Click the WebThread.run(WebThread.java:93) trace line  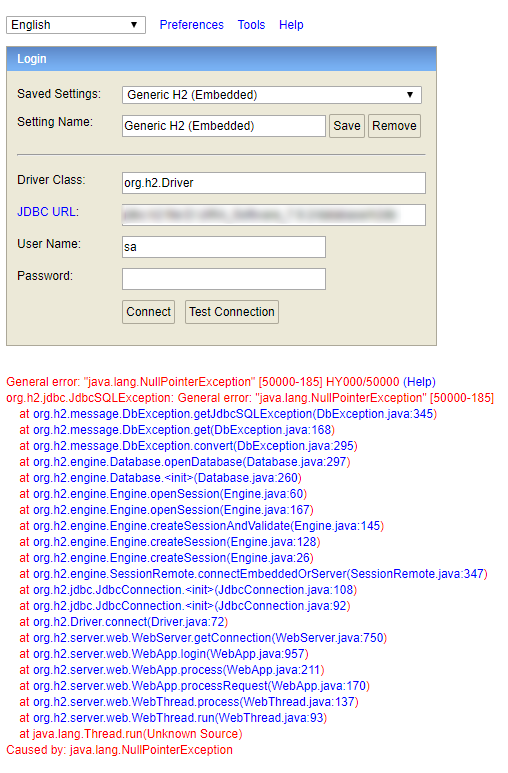173,717
